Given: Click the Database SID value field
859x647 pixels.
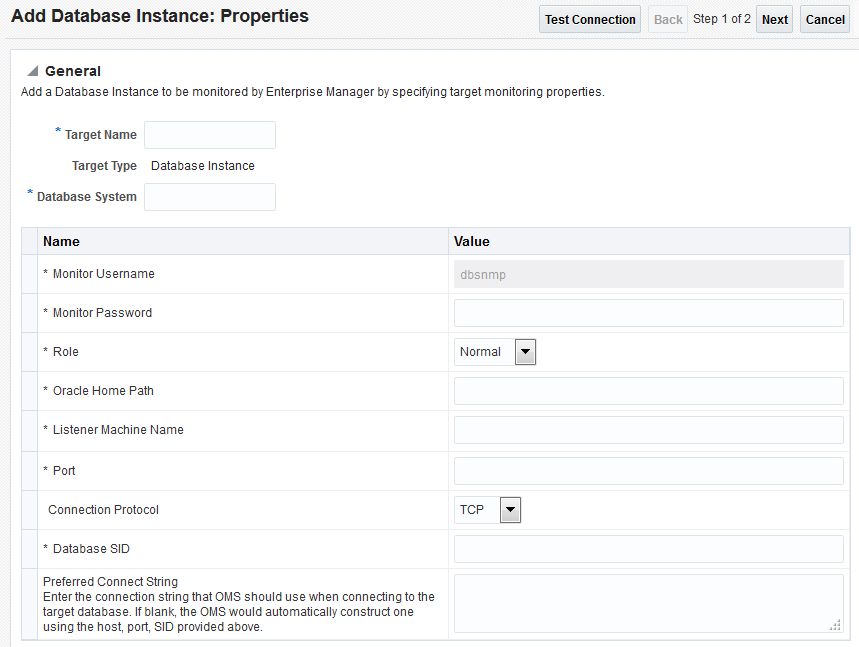Looking at the screenshot, I should 648,548.
